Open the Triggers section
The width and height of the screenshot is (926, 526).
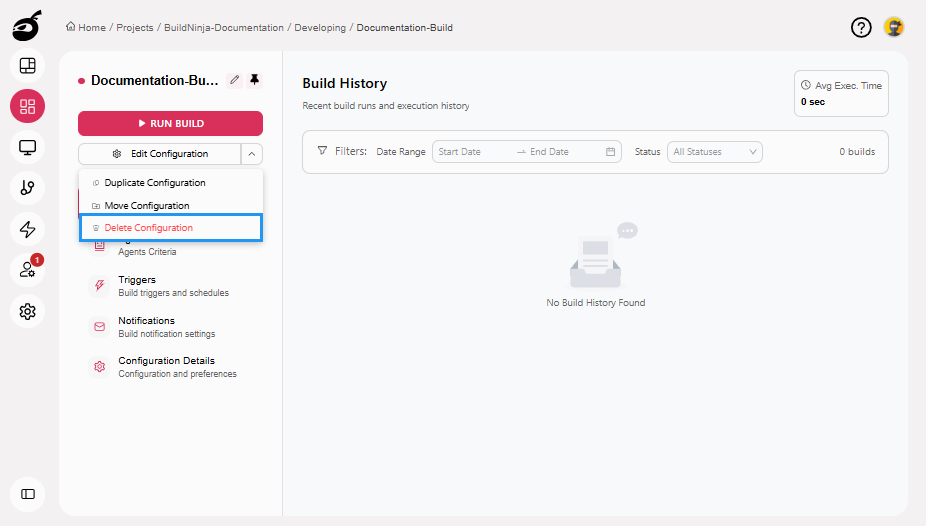[x=171, y=286]
